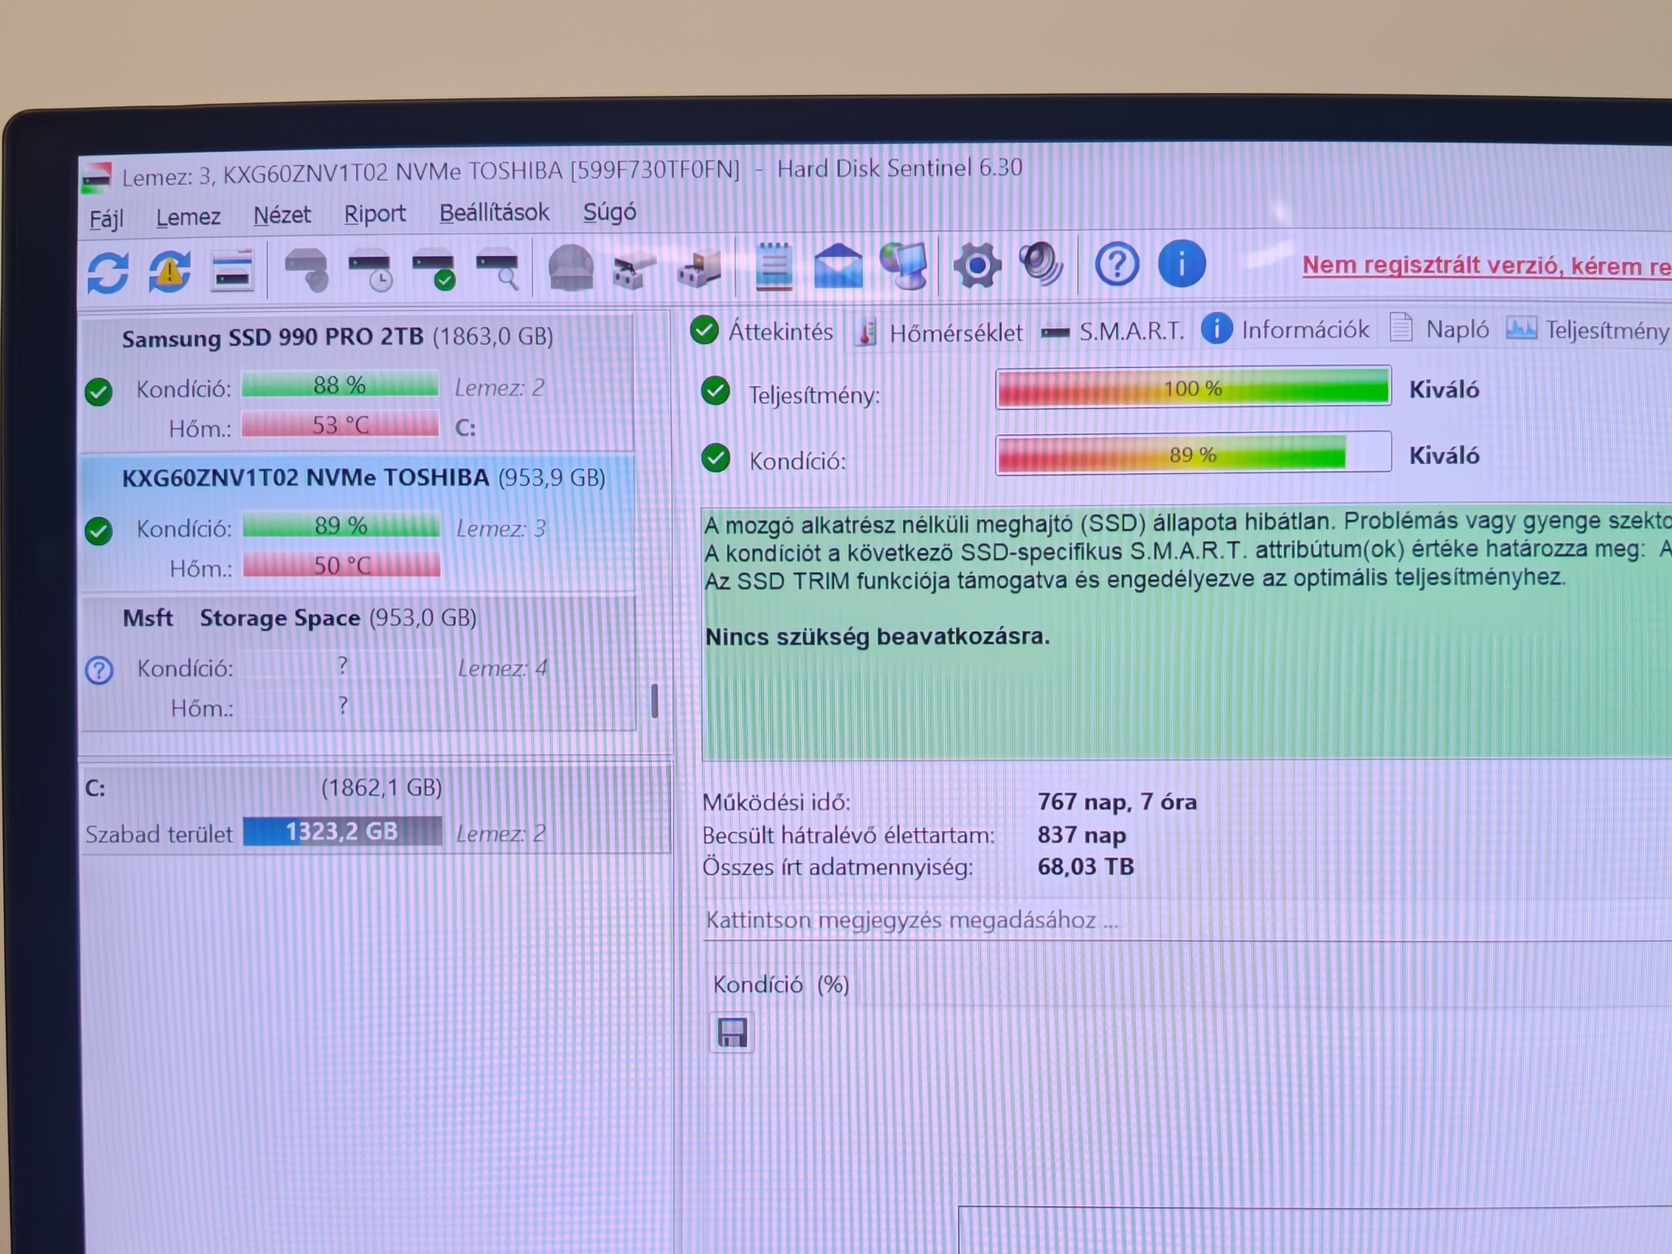This screenshot has height=1254, width=1672.
Task: Click the Teljesítmény 100 % bar
Action: coord(1193,388)
